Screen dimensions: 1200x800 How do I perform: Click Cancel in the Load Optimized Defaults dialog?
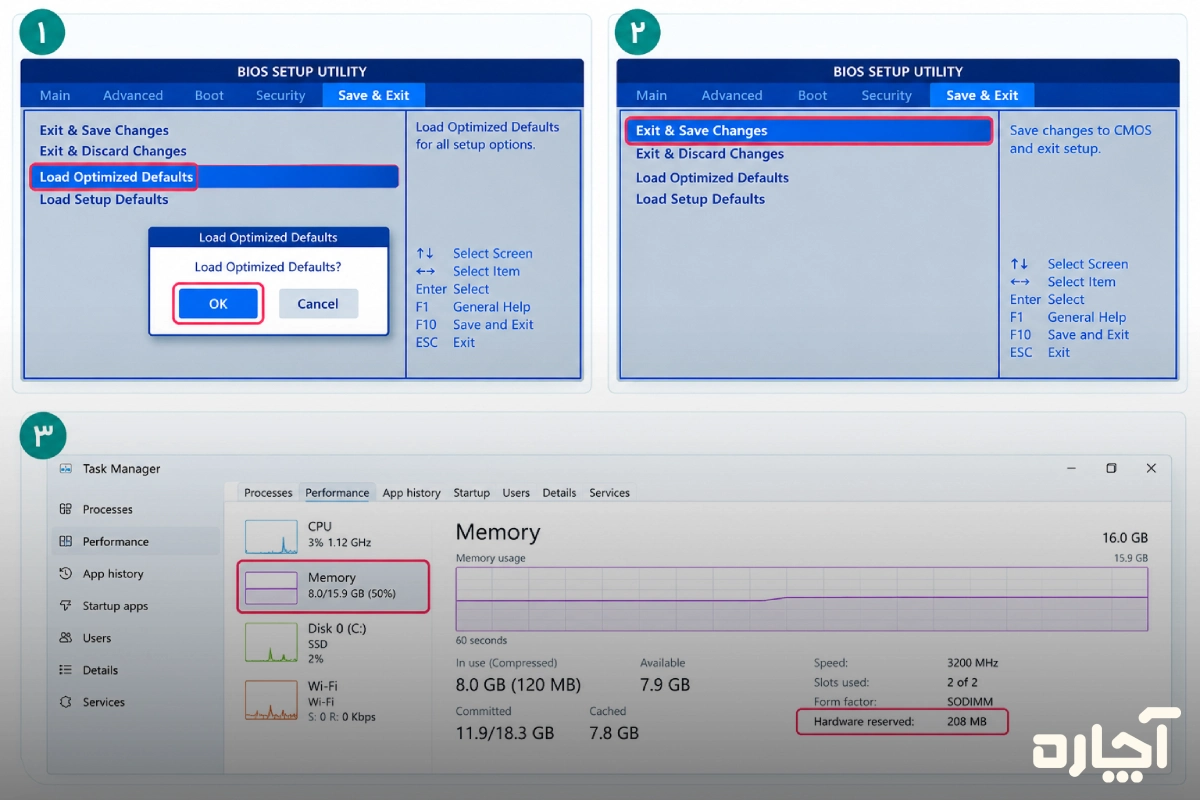point(318,304)
